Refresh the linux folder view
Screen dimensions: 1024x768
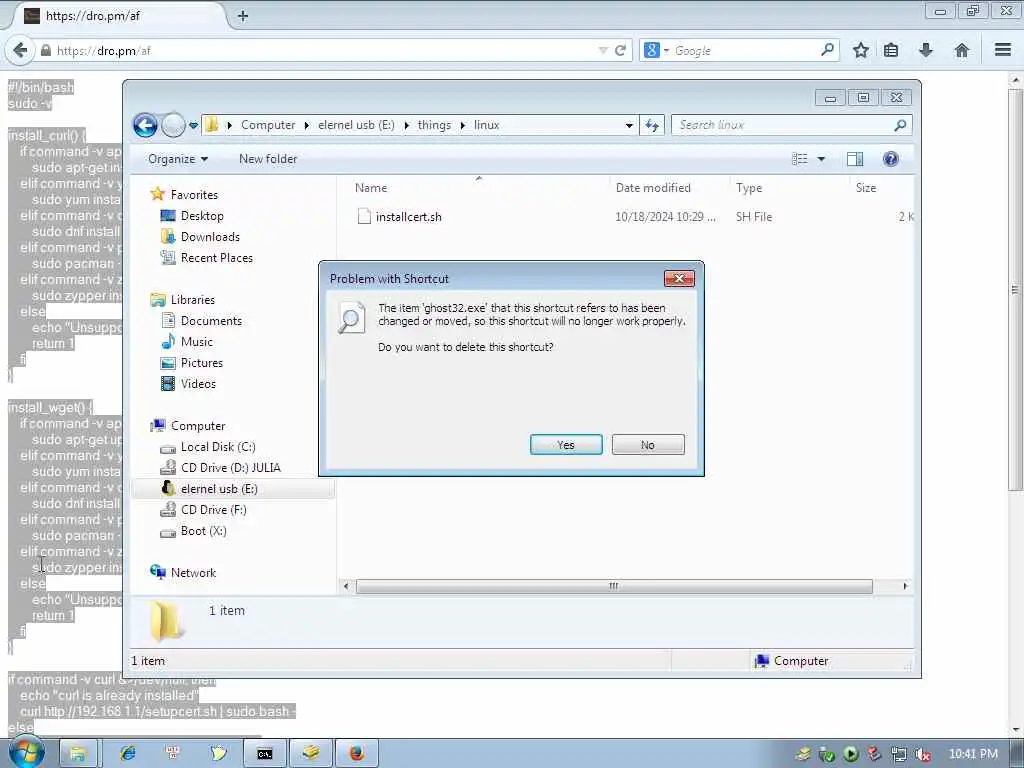(652, 125)
